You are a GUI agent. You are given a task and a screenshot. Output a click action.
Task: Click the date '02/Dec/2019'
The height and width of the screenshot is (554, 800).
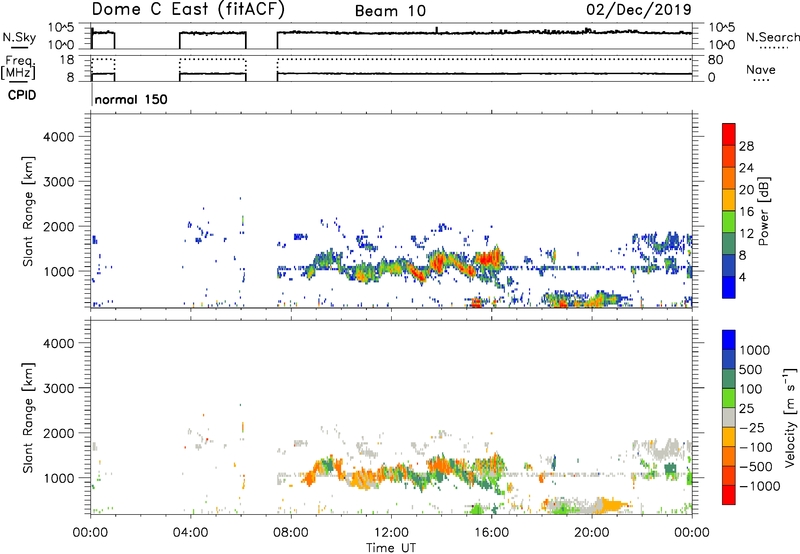click(x=639, y=9)
